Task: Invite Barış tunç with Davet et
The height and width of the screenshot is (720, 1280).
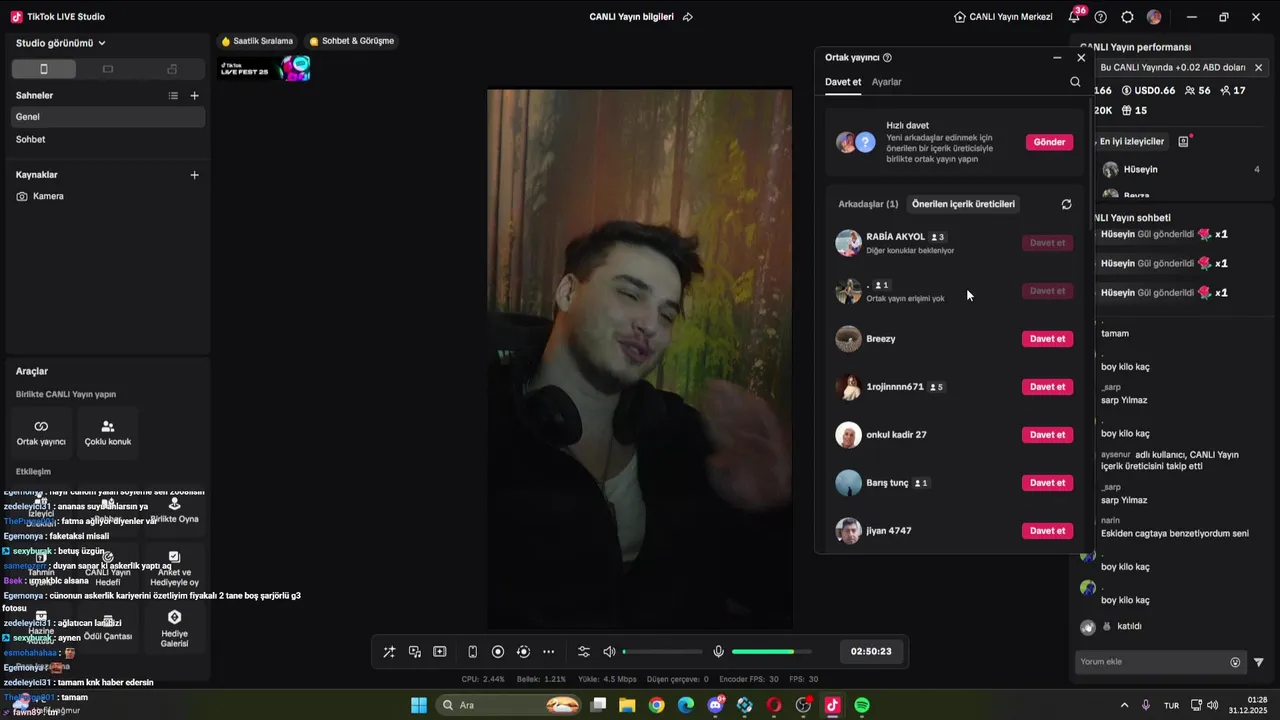Action: pos(1047,483)
